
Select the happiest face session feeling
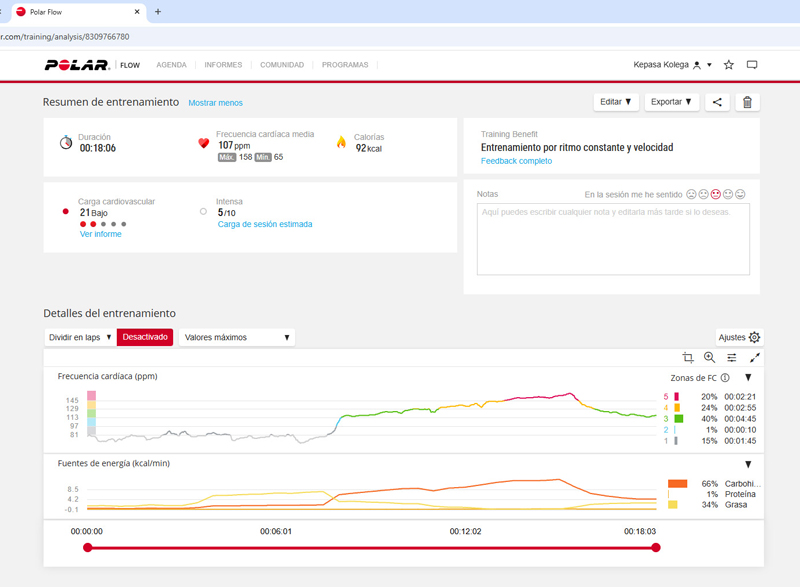pyautogui.click(x=740, y=194)
